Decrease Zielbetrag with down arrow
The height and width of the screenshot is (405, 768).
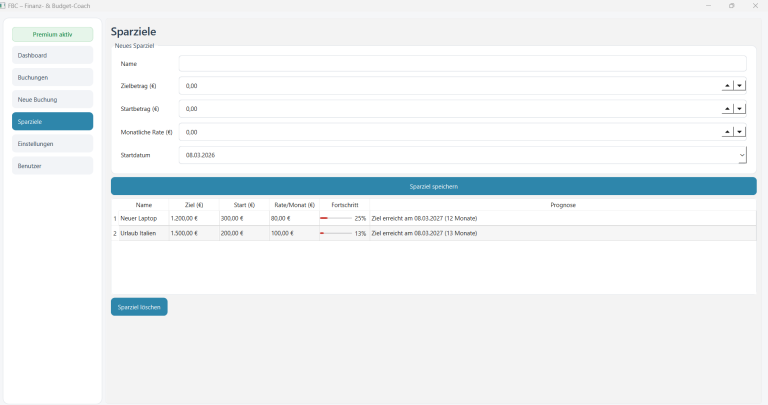pyautogui.click(x=740, y=86)
